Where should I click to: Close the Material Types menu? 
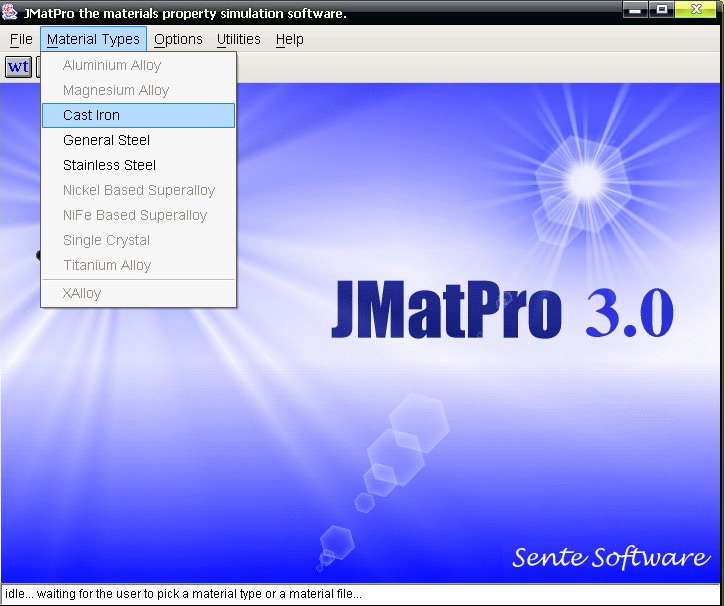pos(93,39)
